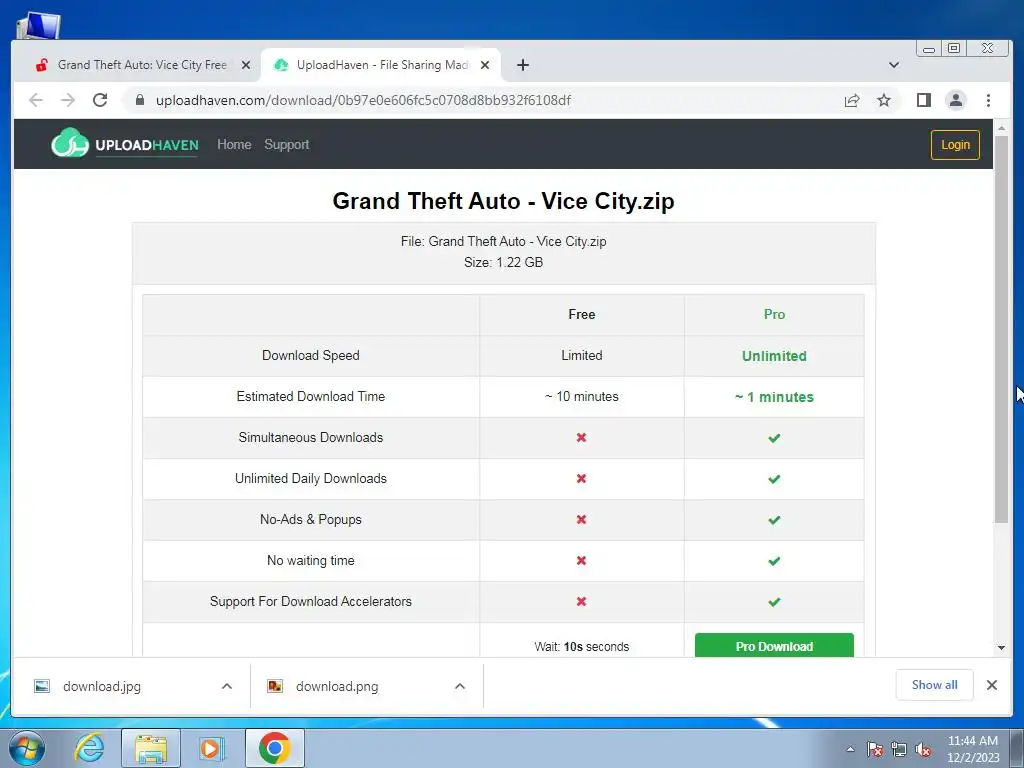
Task: Open Chrome three-dot menu
Action: click(988, 100)
